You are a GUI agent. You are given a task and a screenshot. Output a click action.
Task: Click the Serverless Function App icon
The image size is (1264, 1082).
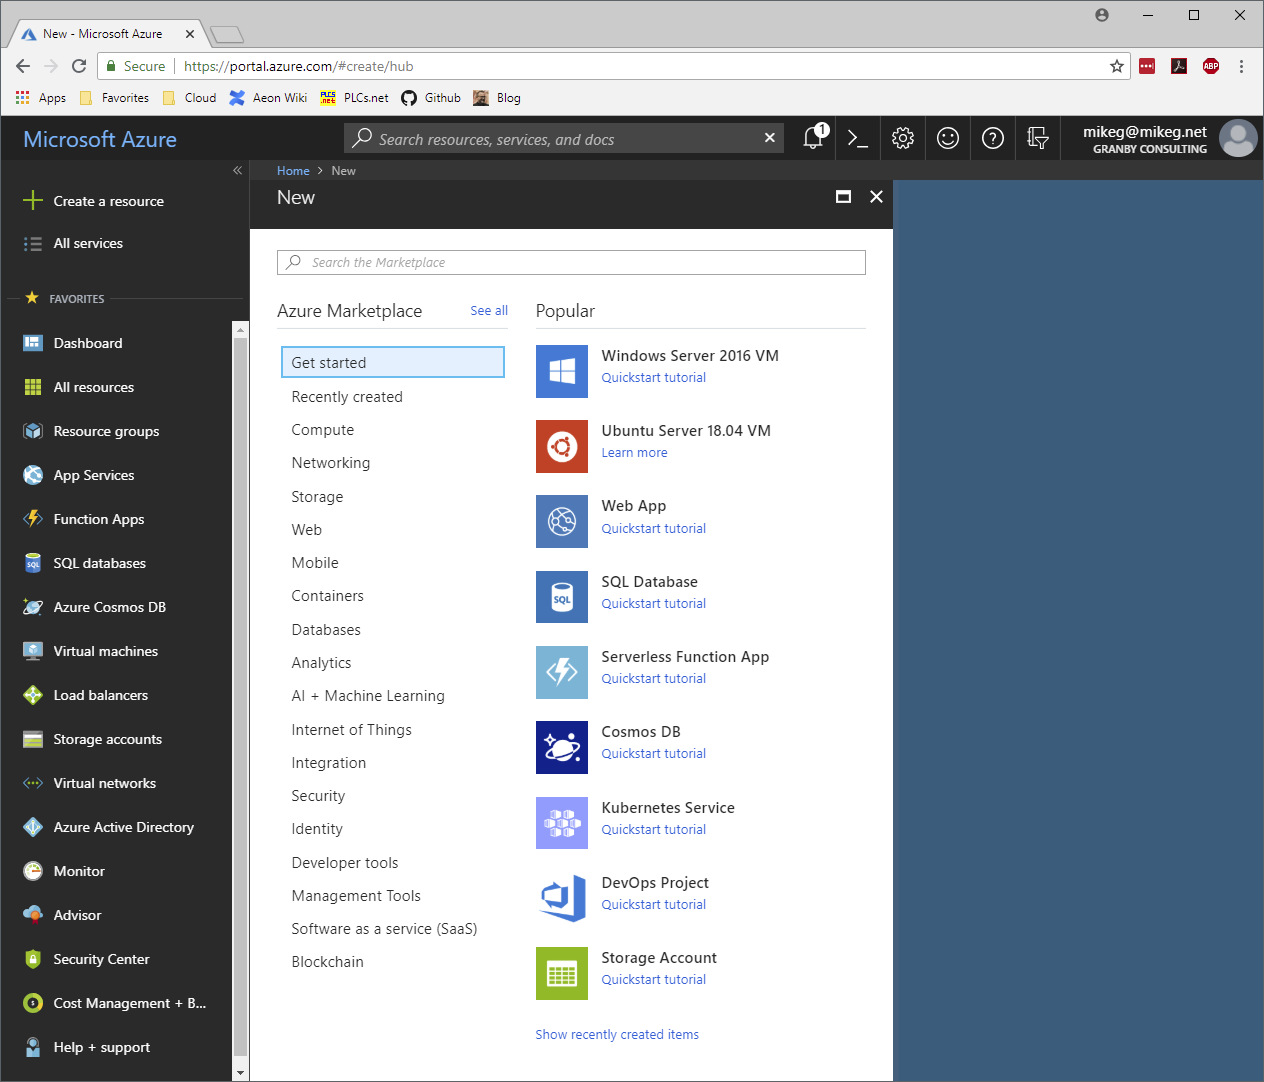(x=562, y=672)
